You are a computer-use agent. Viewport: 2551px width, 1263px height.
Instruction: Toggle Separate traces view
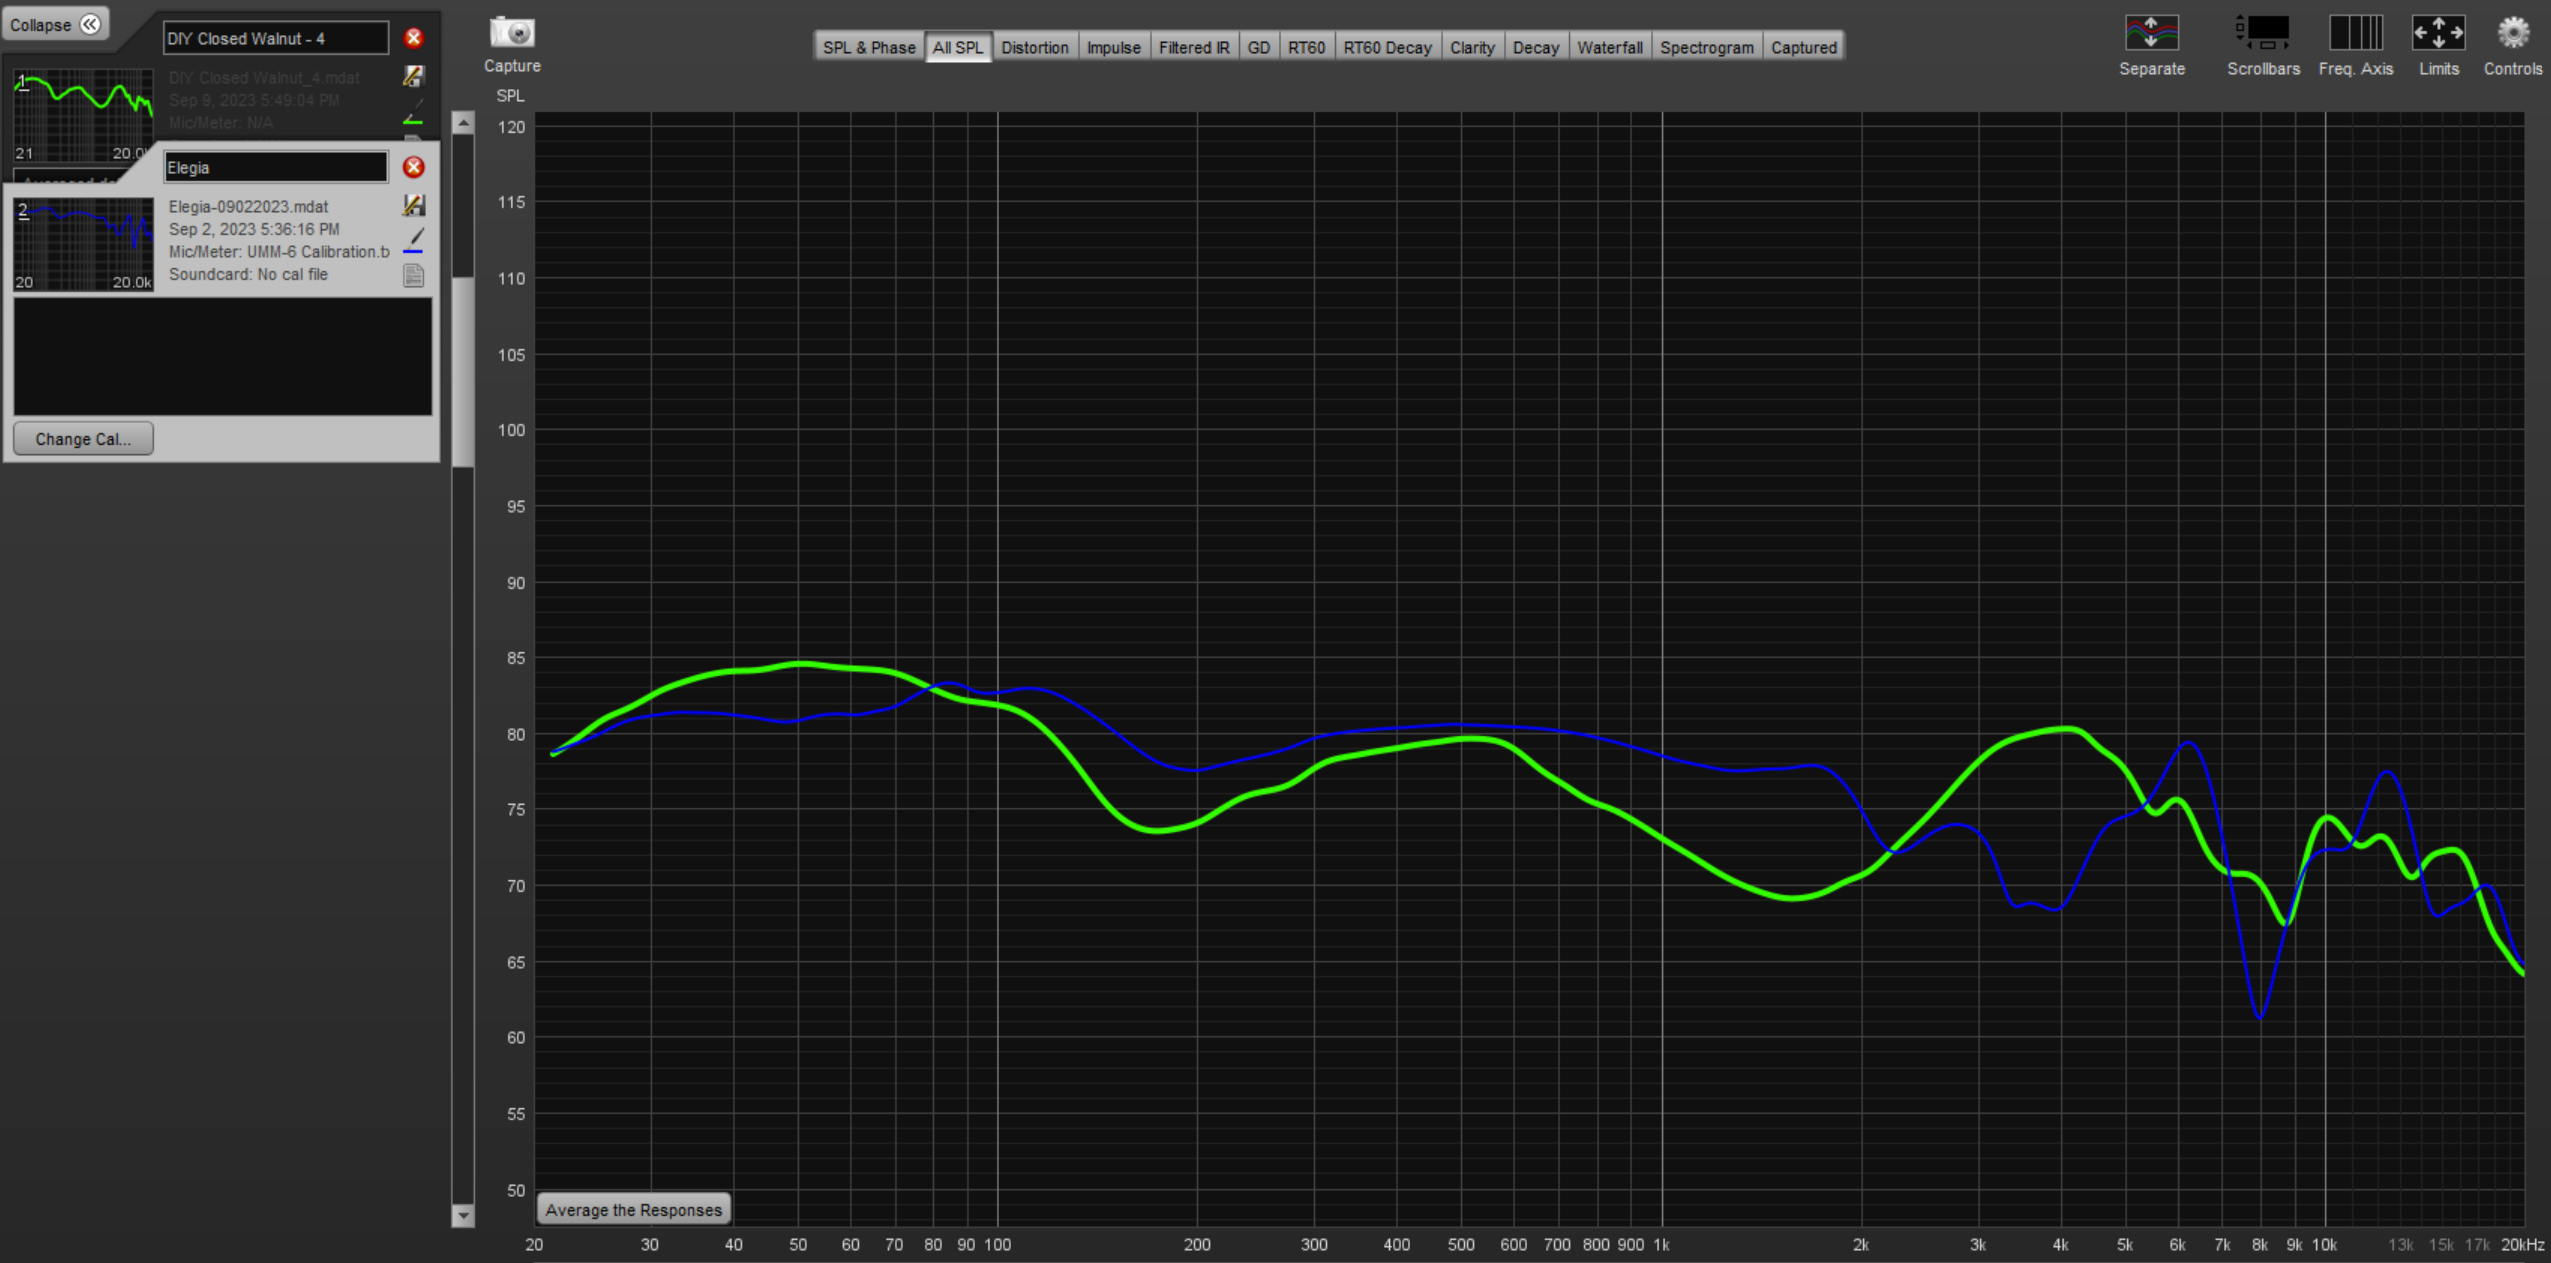(x=2151, y=45)
